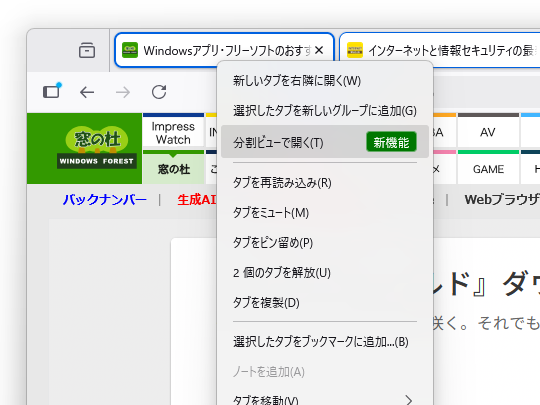The width and height of the screenshot is (540, 405).
Task: Select タブをピン留め(P)
Action: (325, 242)
